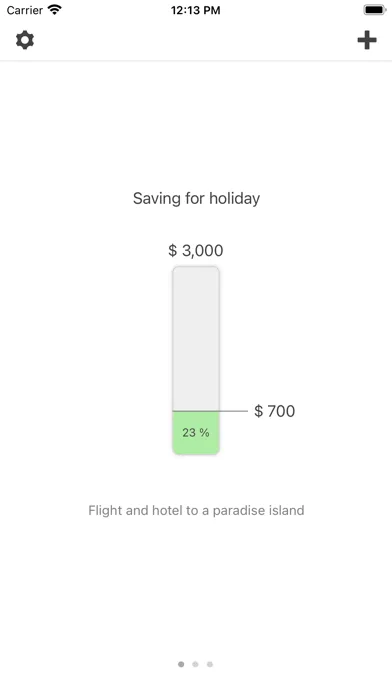Tap the top edge of the savings bar

(196, 267)
